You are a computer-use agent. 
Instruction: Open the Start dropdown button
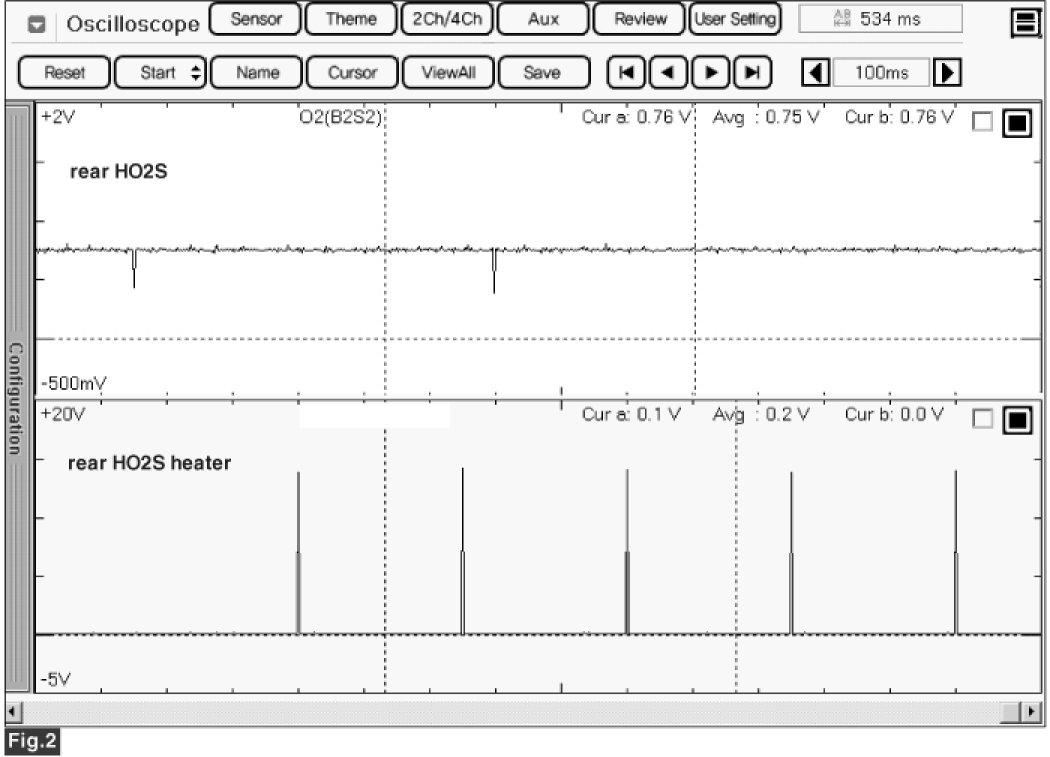click(x=161, y=73)
